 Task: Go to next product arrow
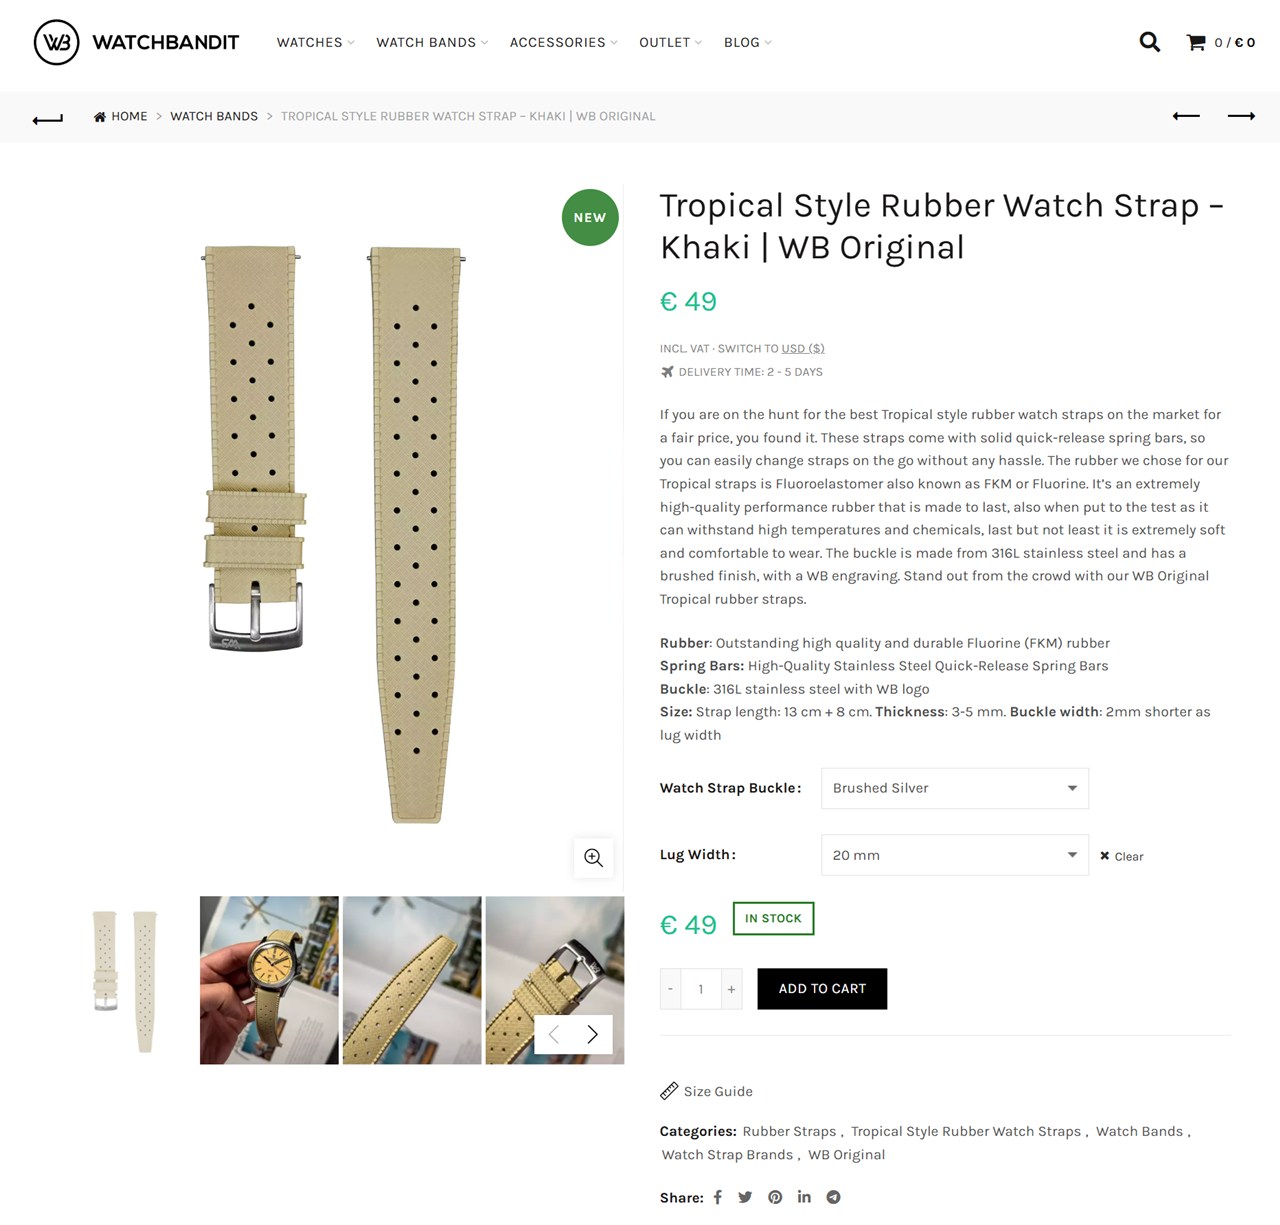pos(1241,116)
